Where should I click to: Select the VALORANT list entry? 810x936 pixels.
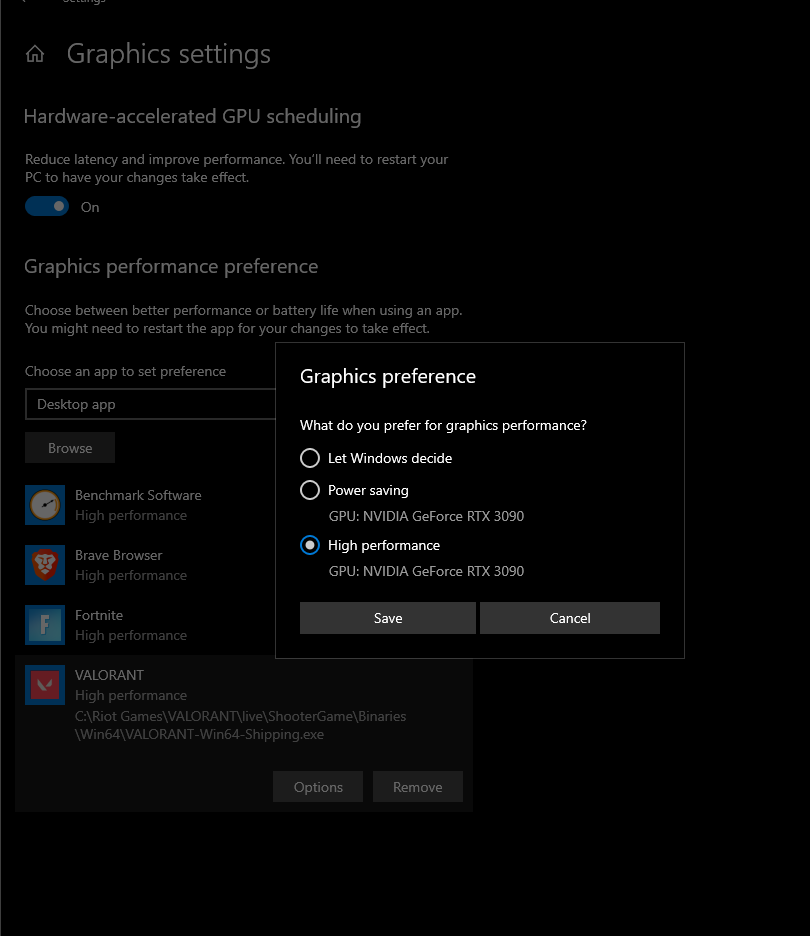click(x=244, y=734)
